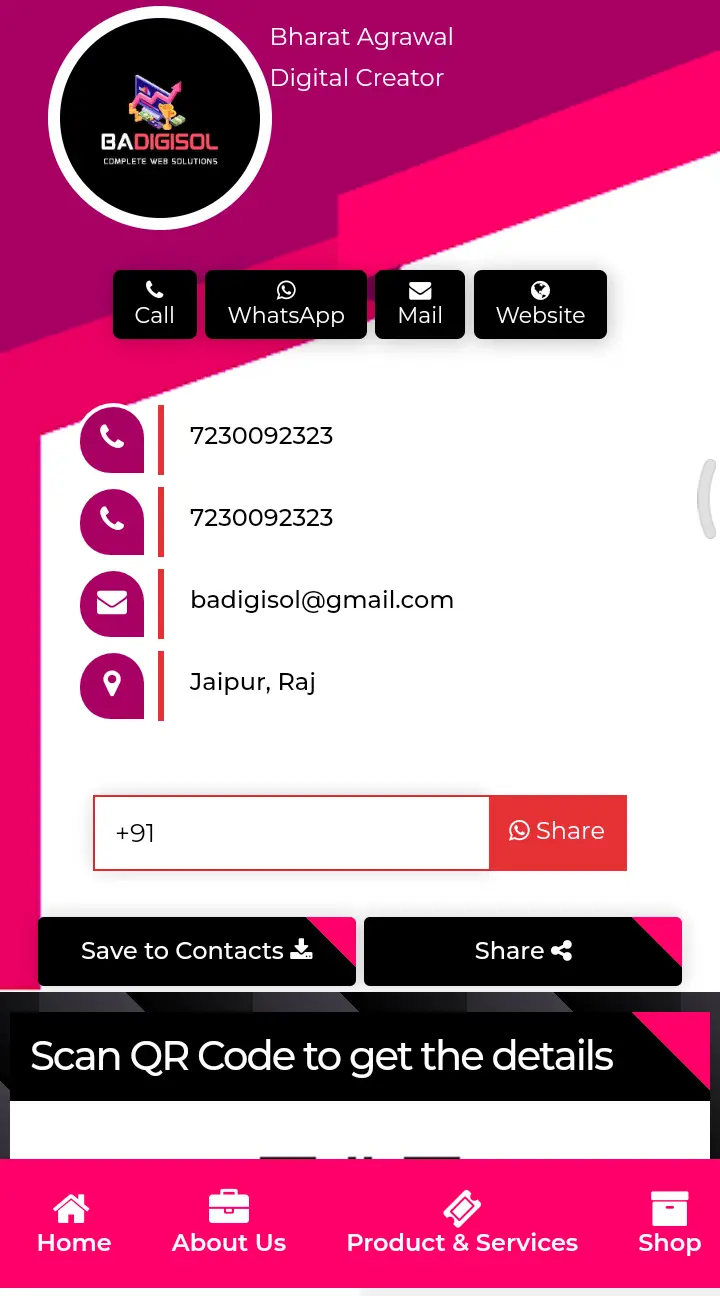Select the badigisol@gmail.com email address
Screen dimensions: 720x1296
click(322, 600)
